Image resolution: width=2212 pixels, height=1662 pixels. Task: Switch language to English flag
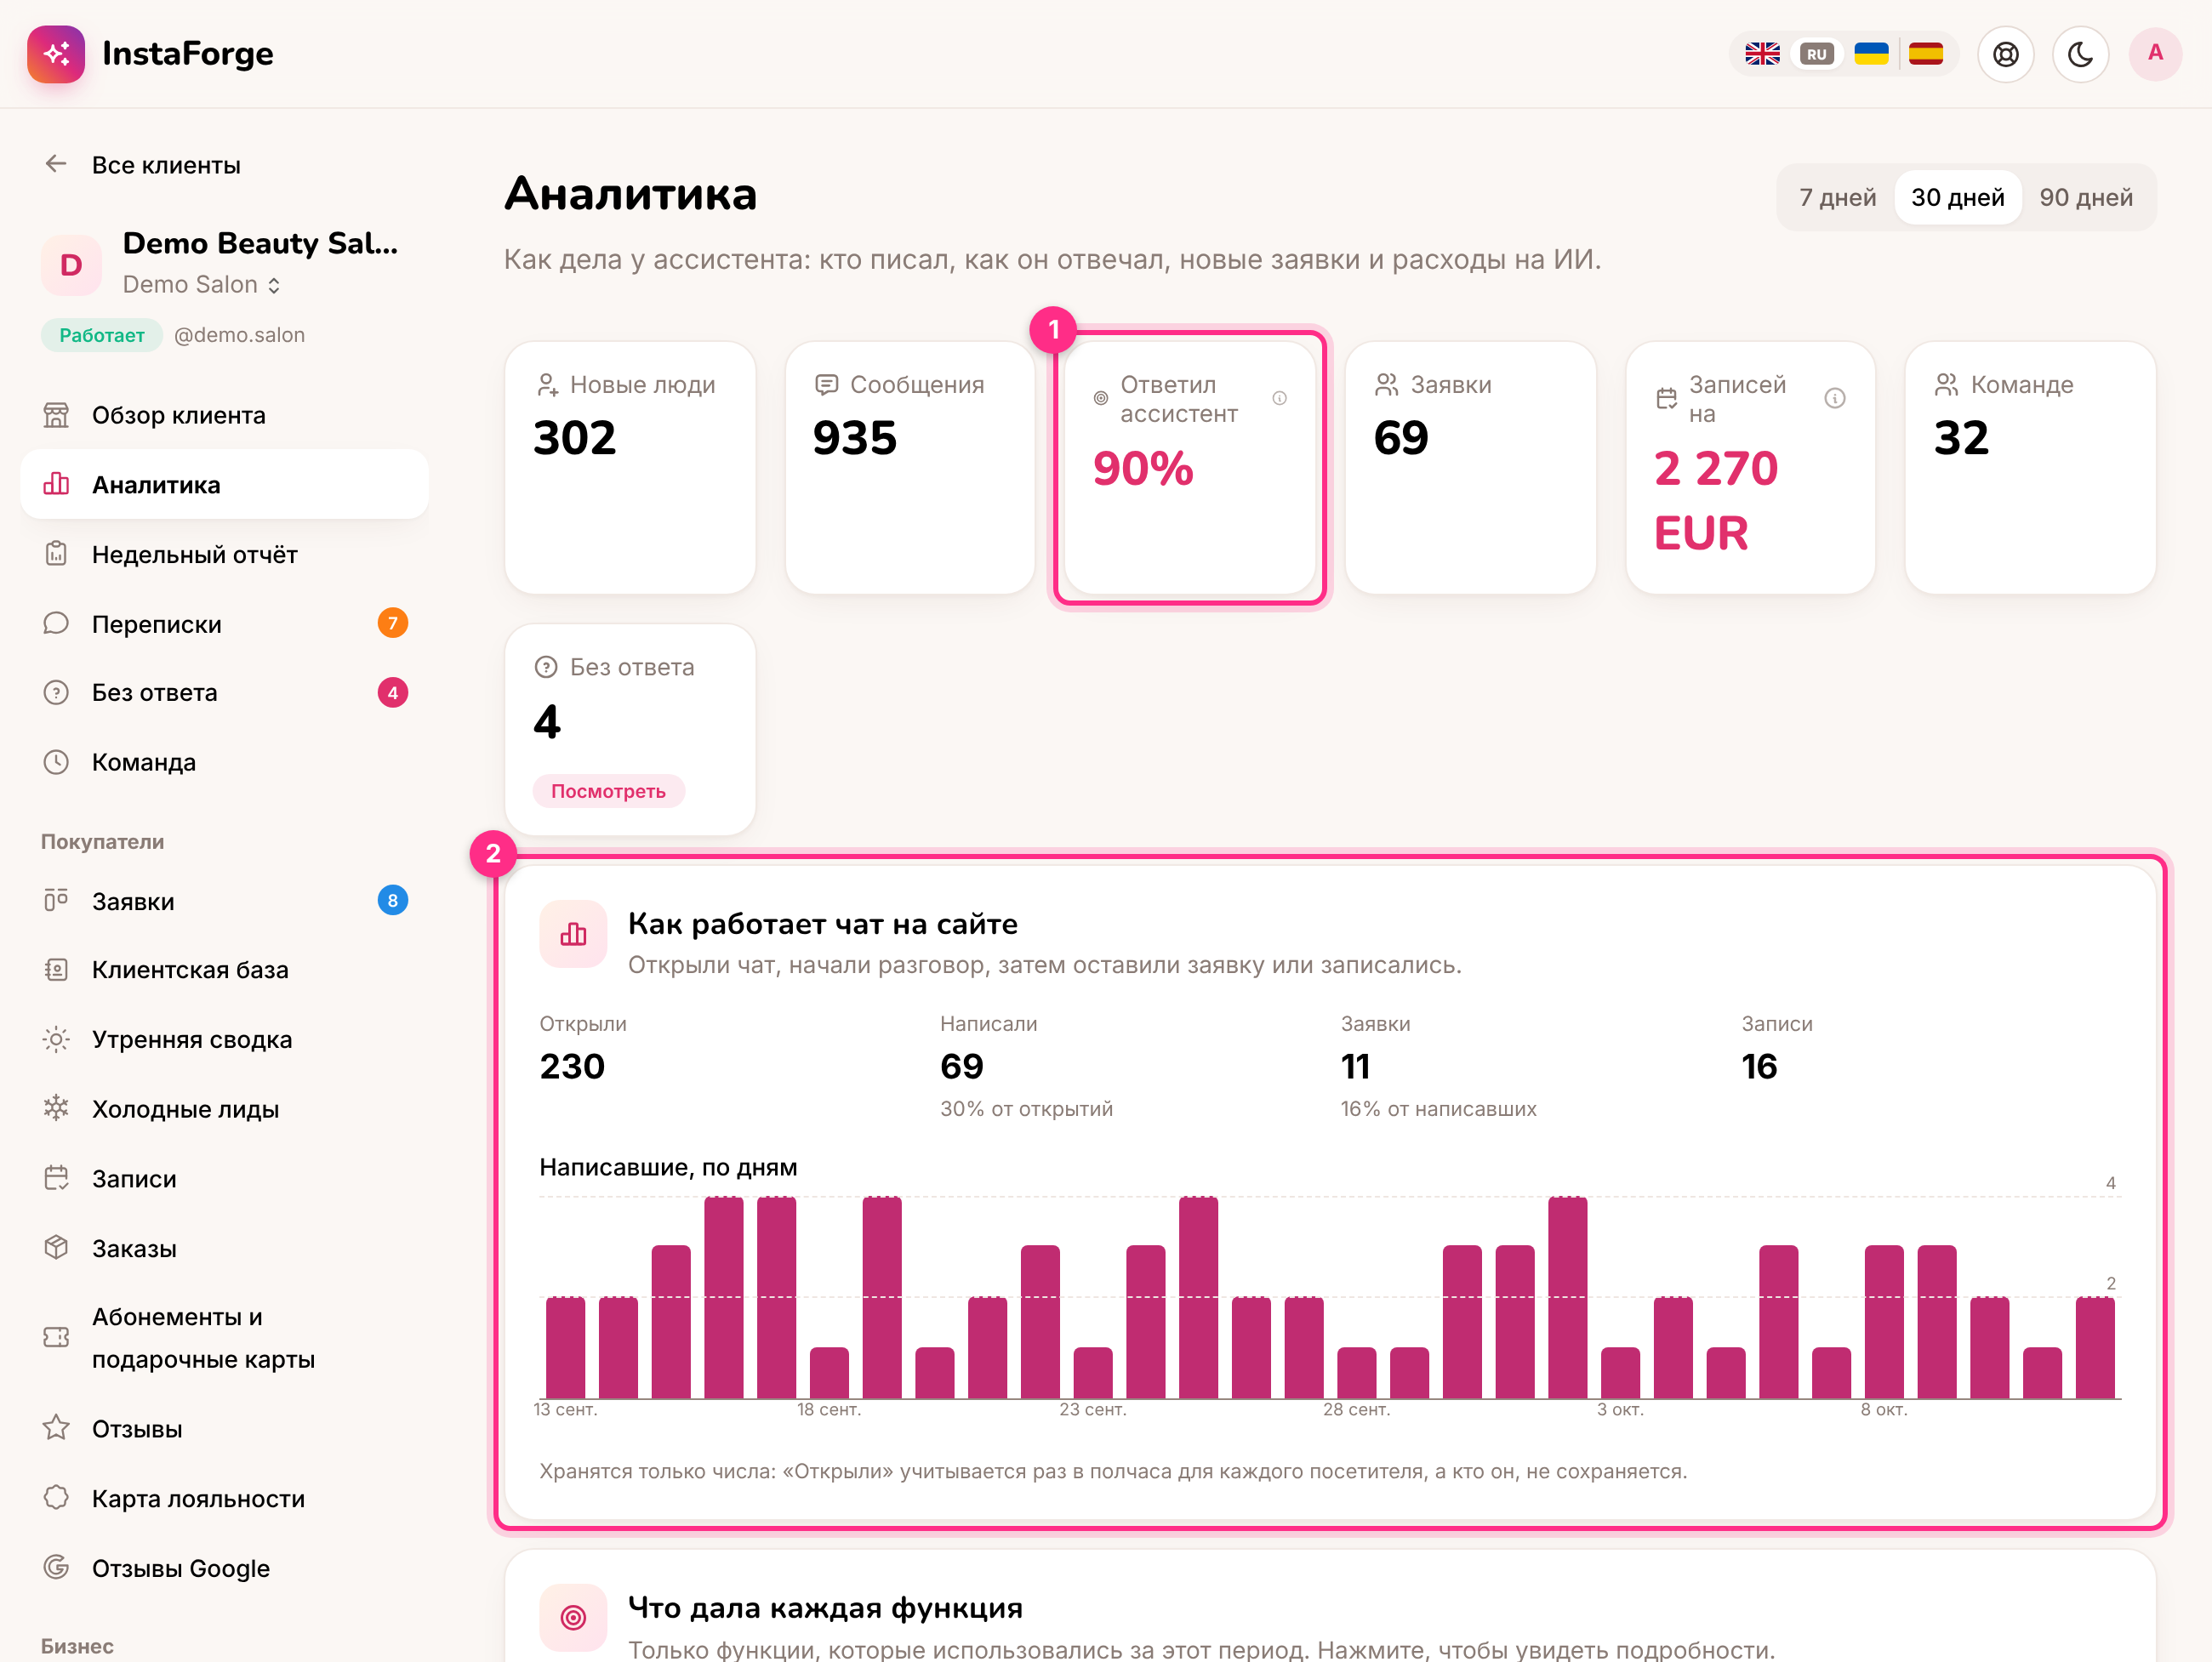(1762, 54)
